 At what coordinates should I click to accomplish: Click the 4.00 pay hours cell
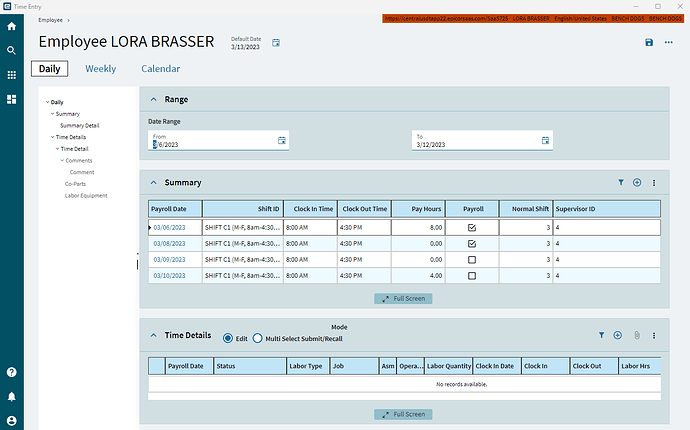point(418,276)
